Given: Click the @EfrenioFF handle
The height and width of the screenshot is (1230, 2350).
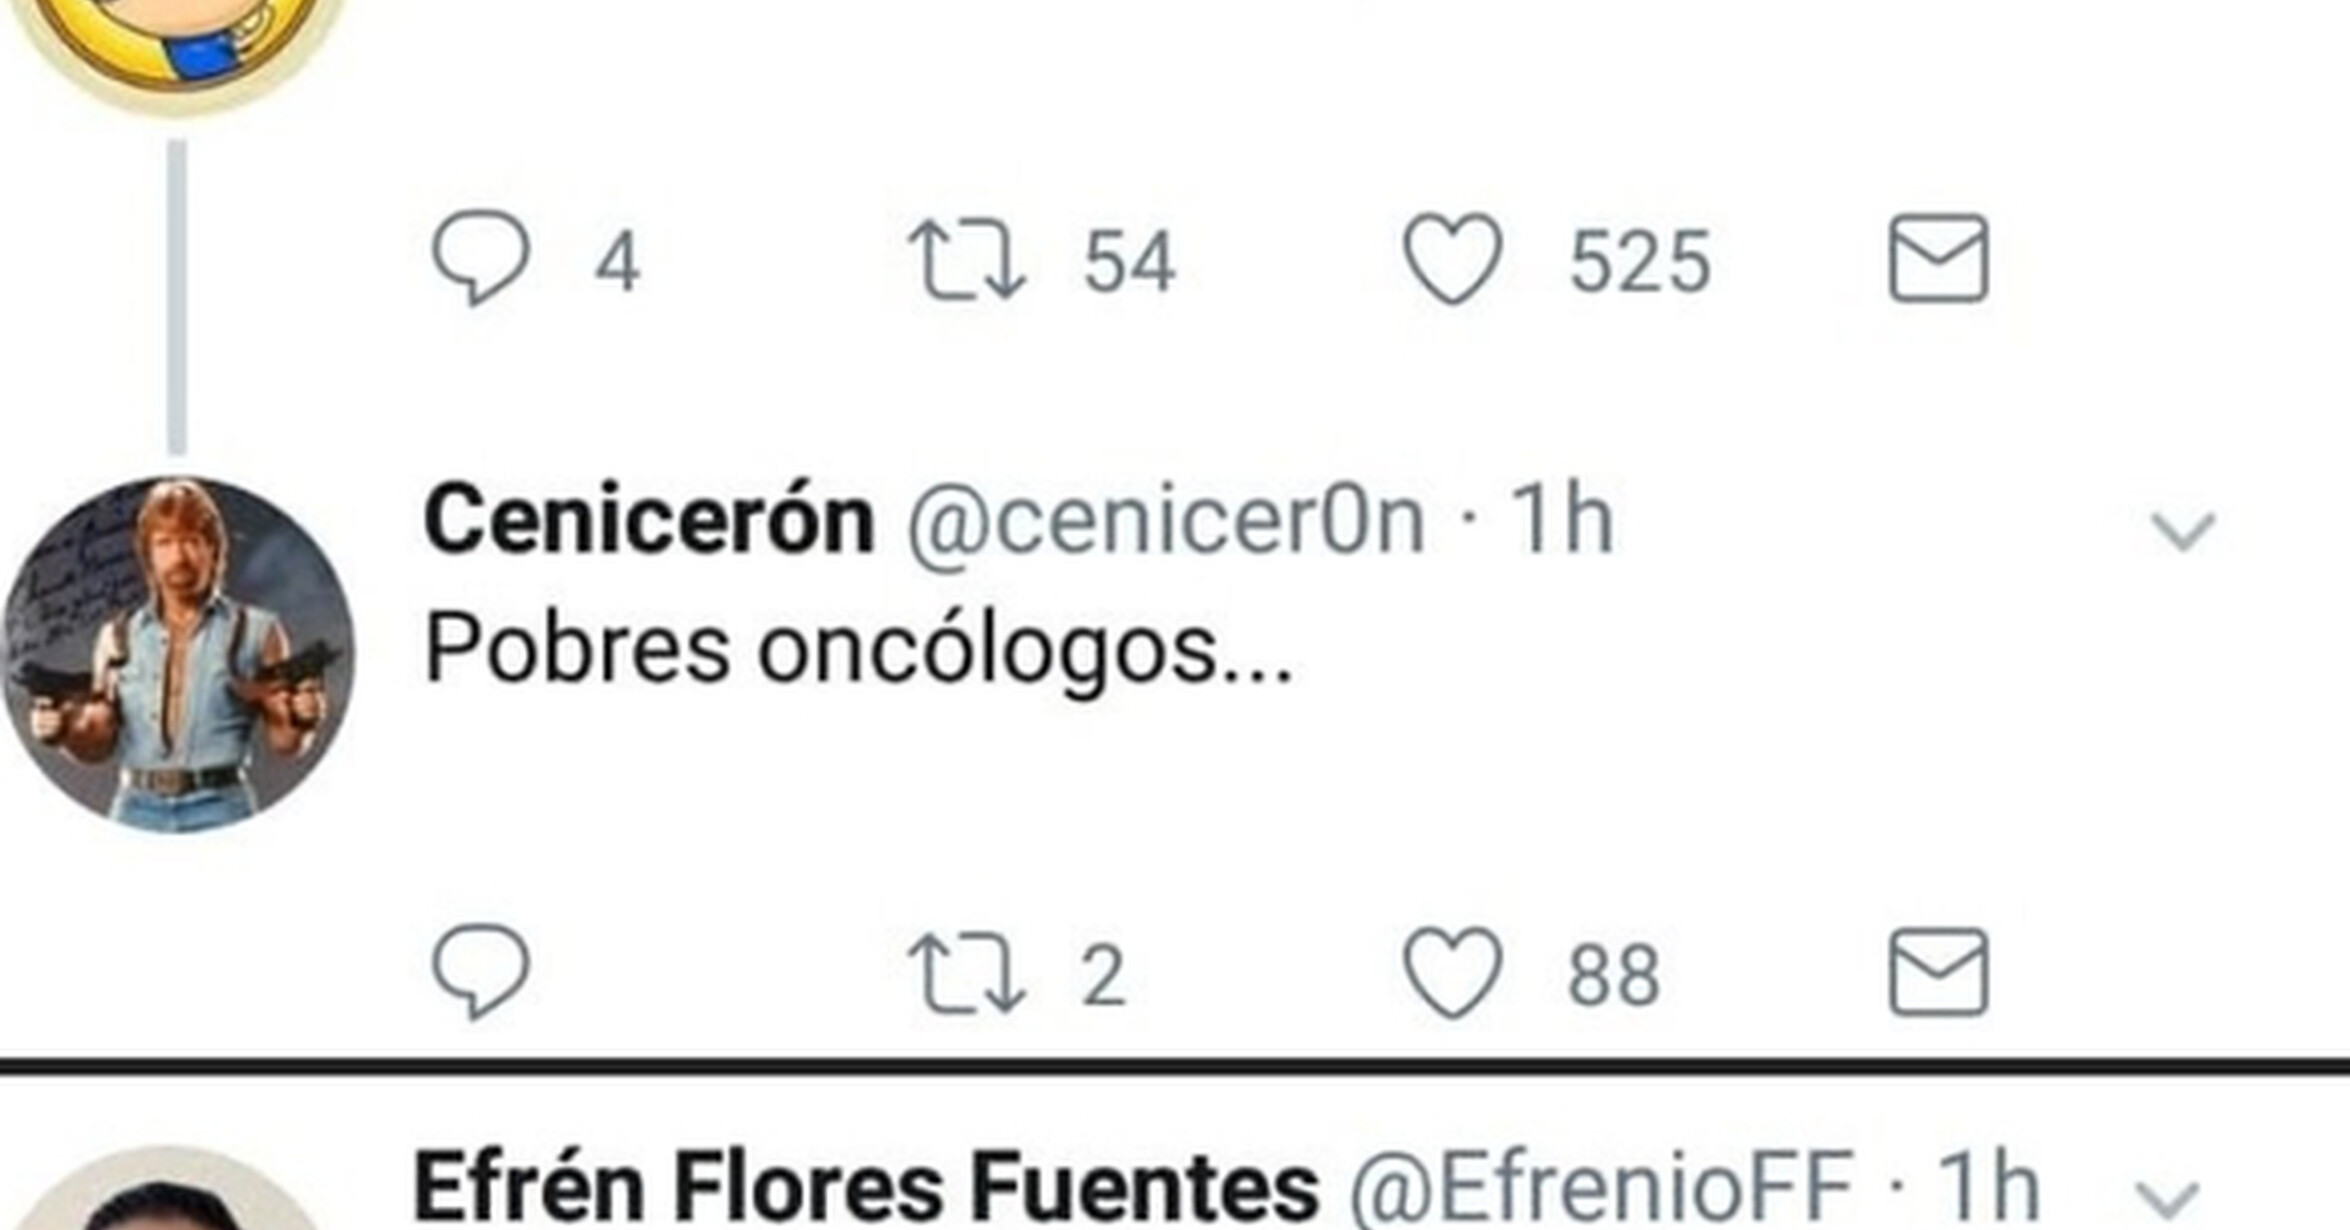Looking at the screenshot, I should click(x=1602, y=1188).
